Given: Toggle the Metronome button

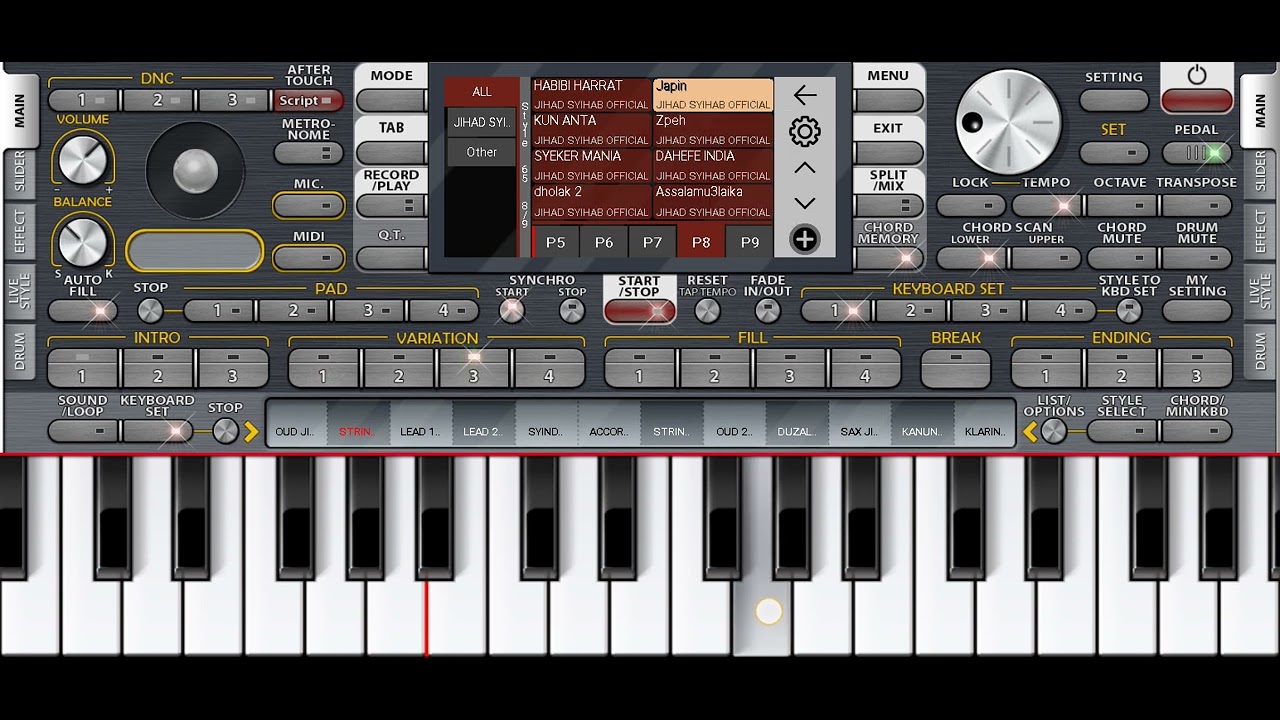Looking at the screenshot, I should (x=309, y=153).
